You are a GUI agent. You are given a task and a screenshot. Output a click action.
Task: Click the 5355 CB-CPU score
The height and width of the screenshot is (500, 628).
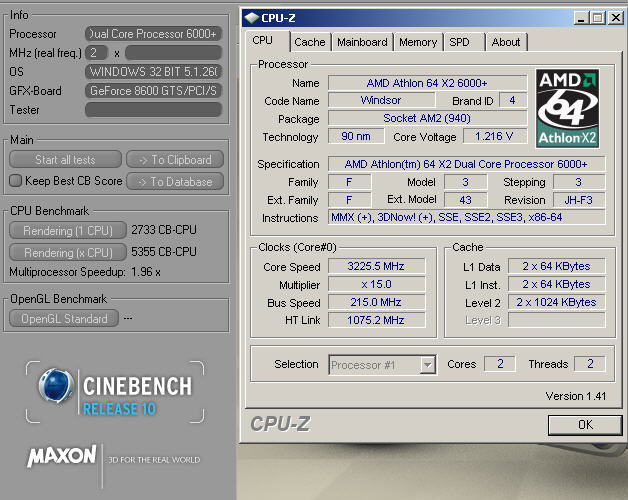tap(164, 252)
